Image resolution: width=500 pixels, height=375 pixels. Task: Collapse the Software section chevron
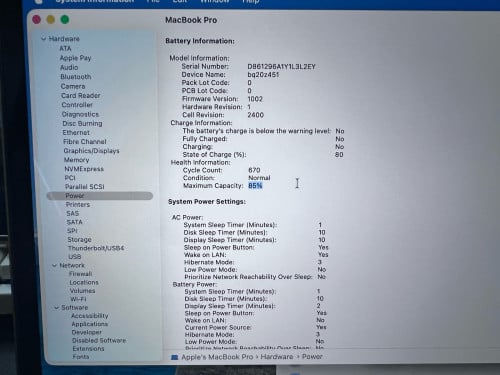(57, 308)
